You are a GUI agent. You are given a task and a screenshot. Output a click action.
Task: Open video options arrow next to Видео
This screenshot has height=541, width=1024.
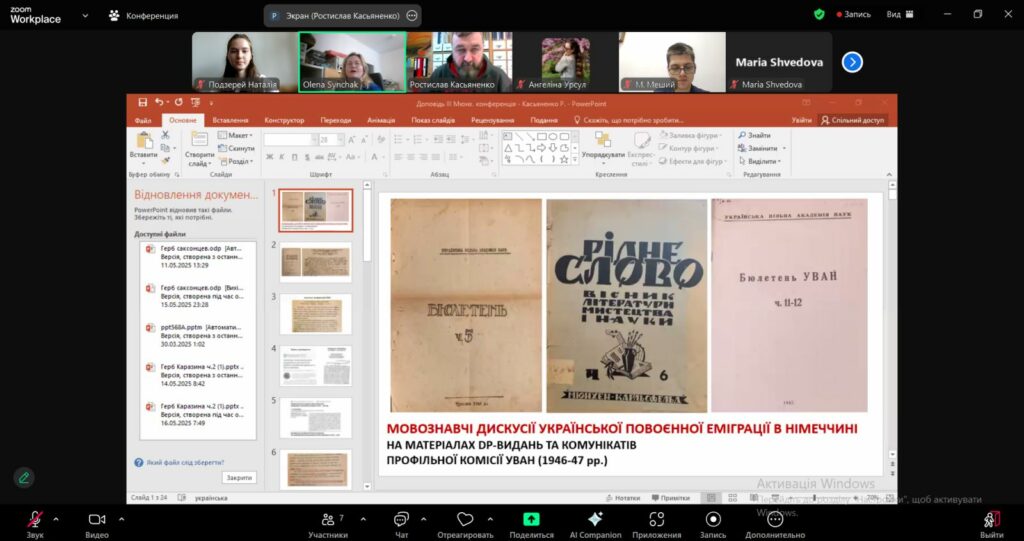coord(121,519)
